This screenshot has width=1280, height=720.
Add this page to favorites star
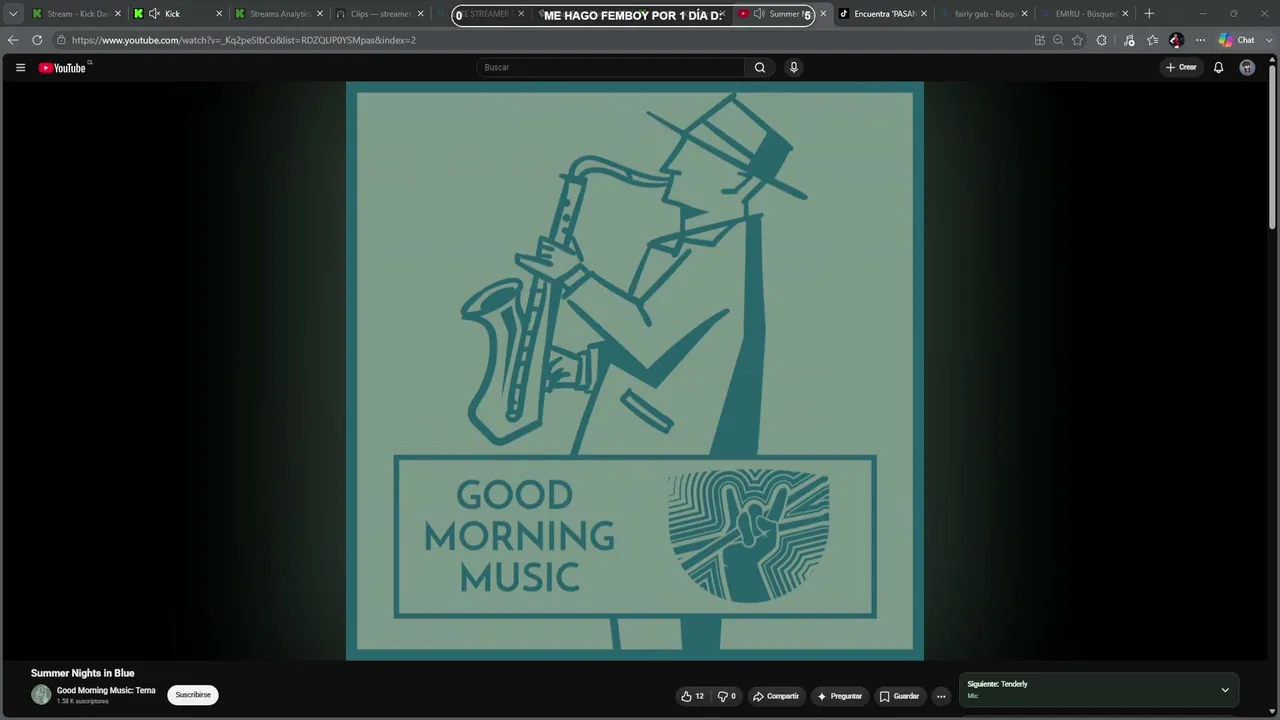(x=1077, y=40)
